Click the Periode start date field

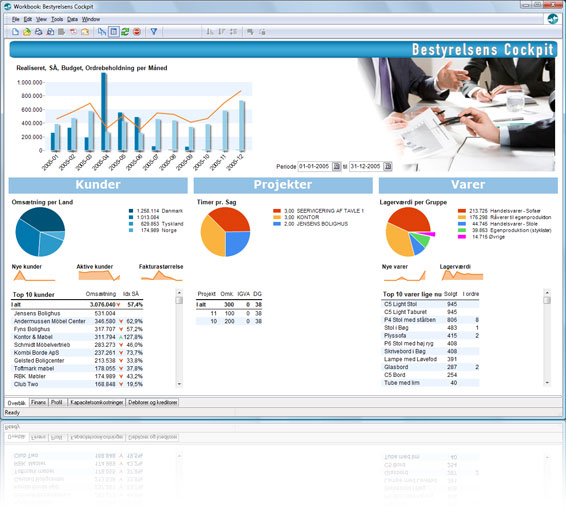click(x=314, y=166)
